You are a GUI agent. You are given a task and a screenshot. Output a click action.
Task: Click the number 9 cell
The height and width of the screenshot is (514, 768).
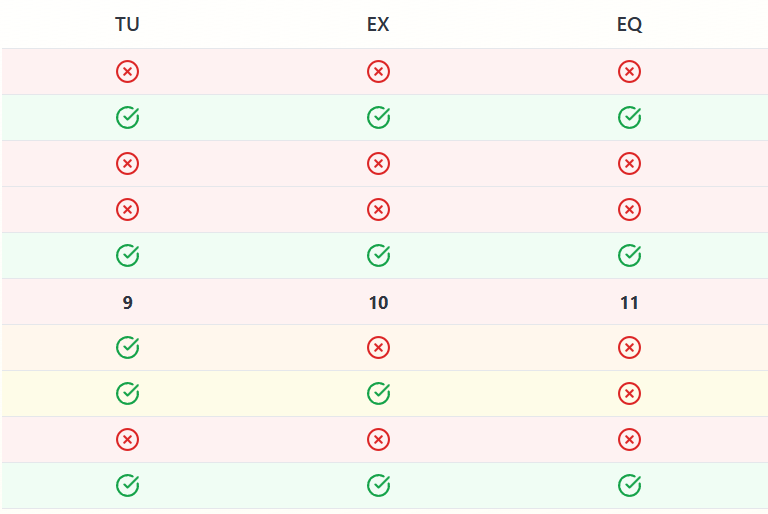coord(127,302)
